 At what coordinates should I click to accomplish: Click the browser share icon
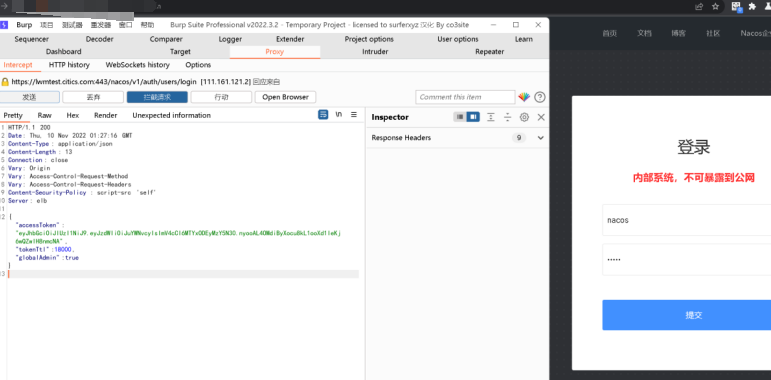coord(699,6)
